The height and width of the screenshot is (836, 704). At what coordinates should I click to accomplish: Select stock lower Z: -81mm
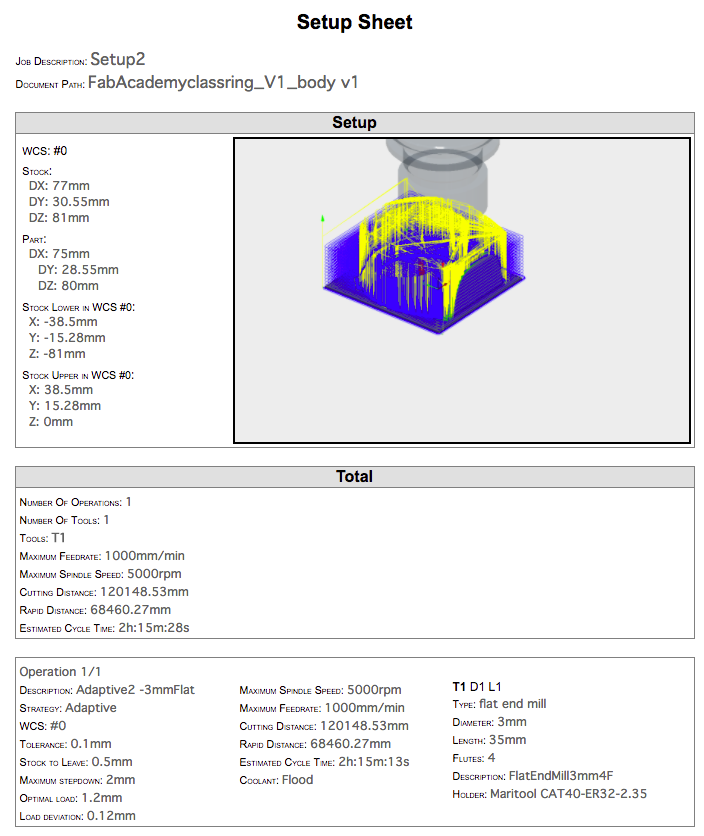coord(57,353)
